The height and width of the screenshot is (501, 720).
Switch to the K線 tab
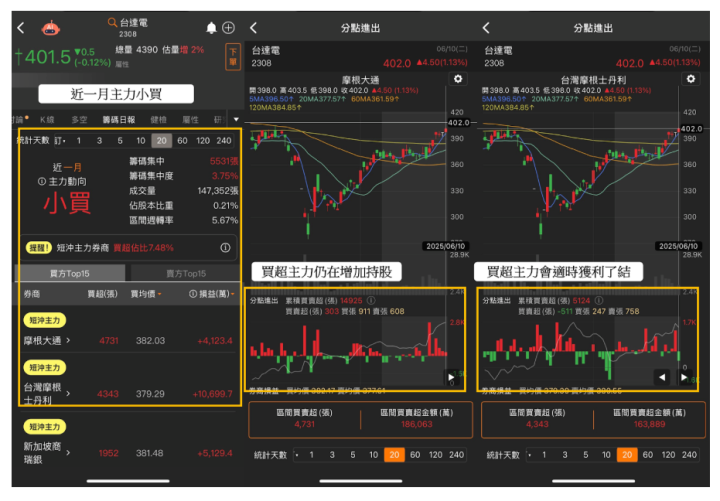47,120
